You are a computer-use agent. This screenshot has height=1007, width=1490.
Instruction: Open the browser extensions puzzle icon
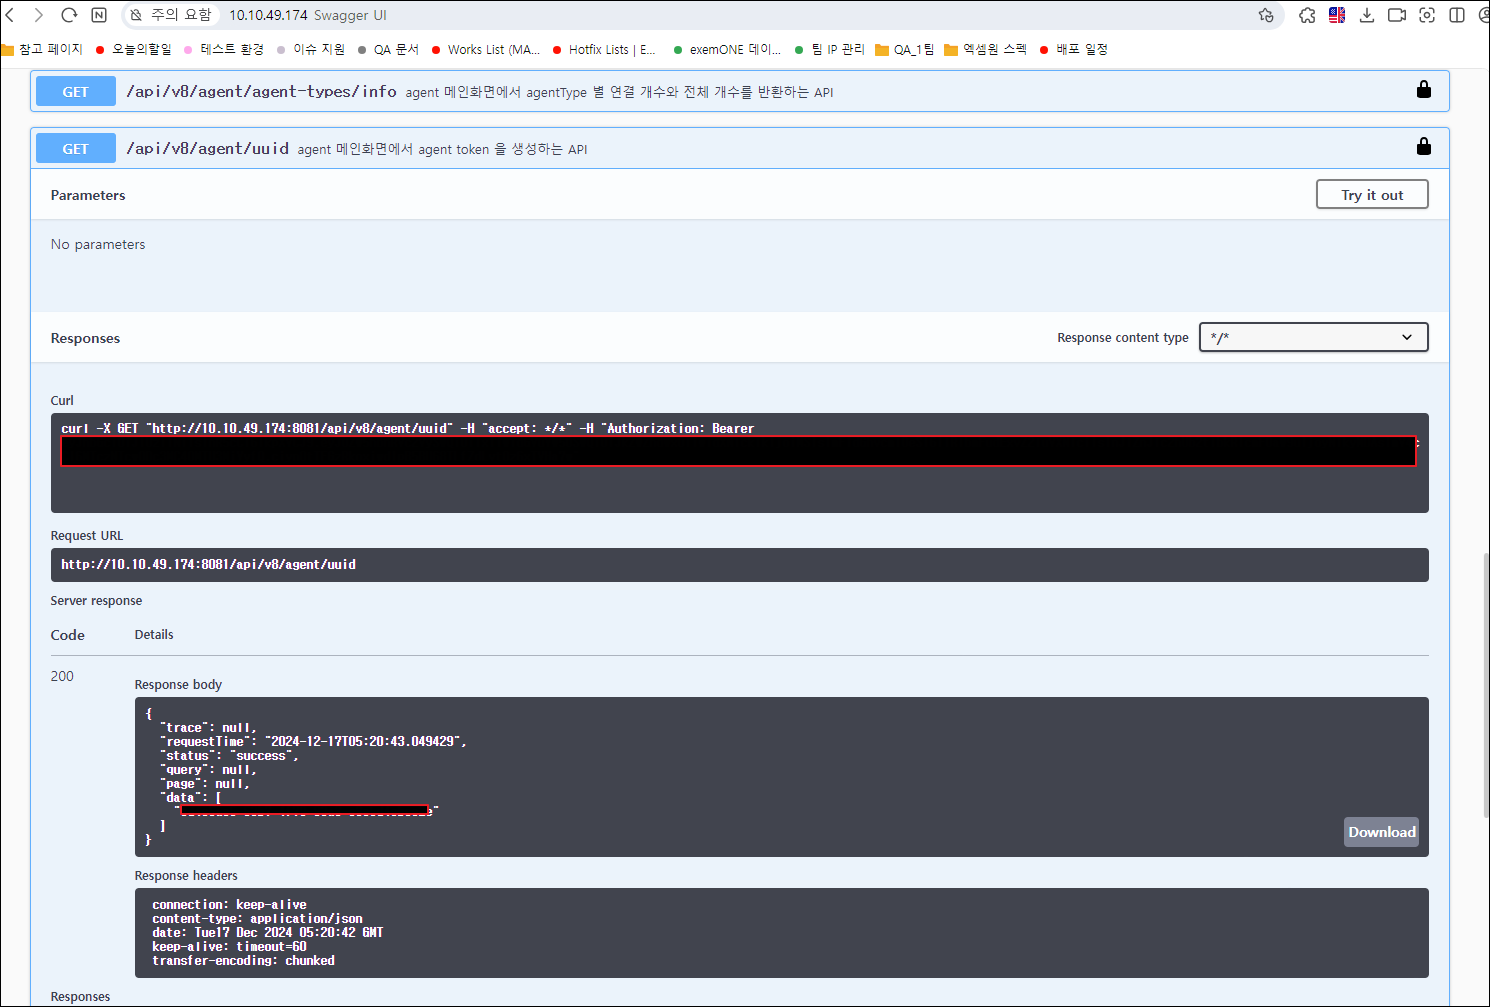[x=1307, y=15]
